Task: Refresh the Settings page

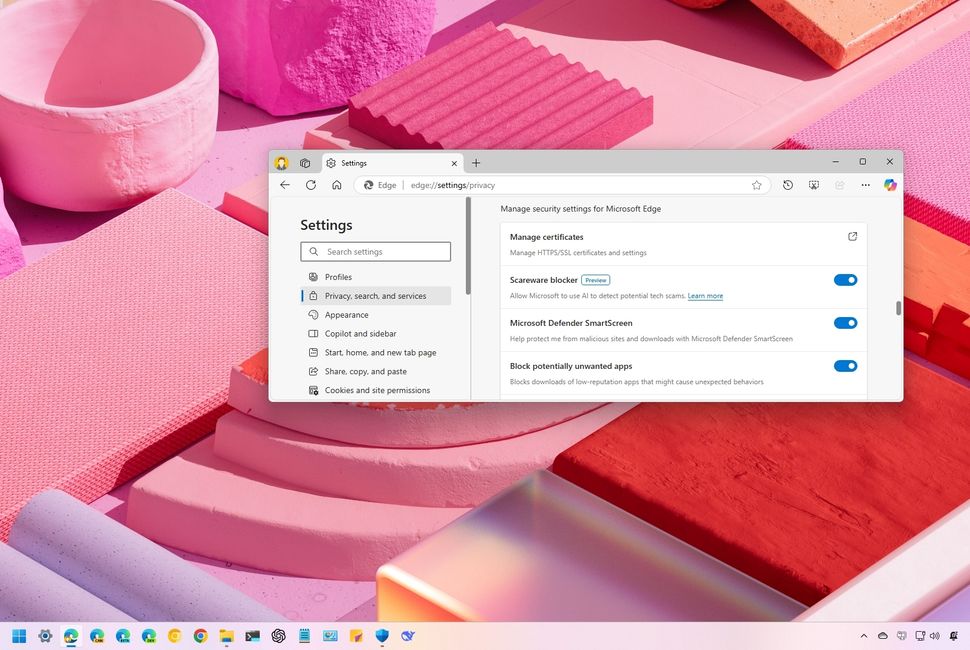Action: [310, 185]
